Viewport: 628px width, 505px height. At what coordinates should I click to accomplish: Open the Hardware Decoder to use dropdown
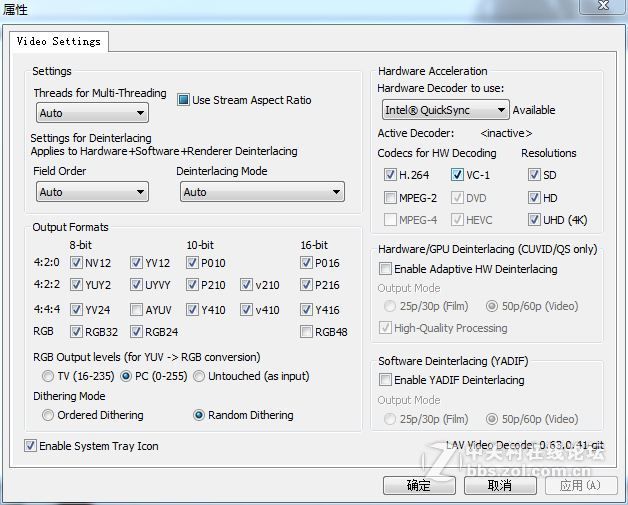445,110
